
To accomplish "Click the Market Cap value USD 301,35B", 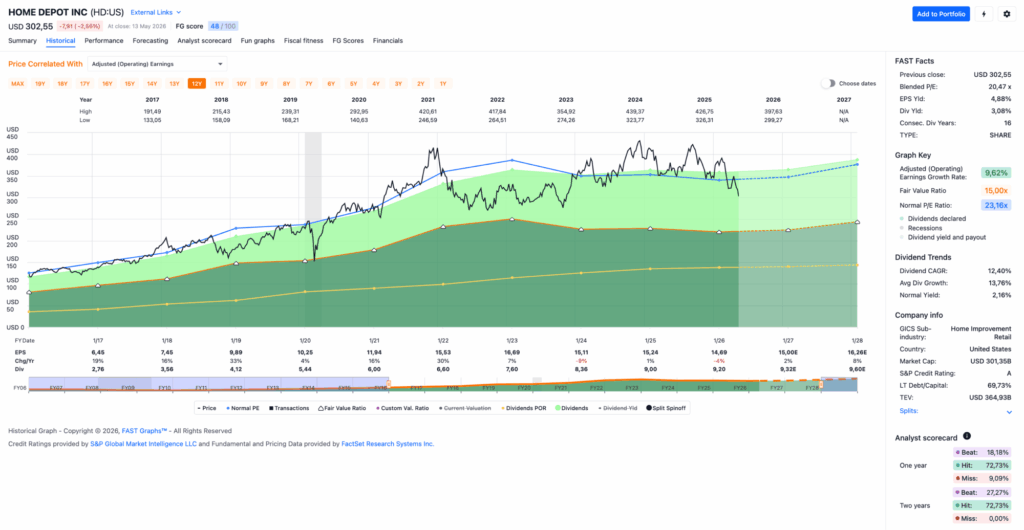I will (x=988, y=361).
